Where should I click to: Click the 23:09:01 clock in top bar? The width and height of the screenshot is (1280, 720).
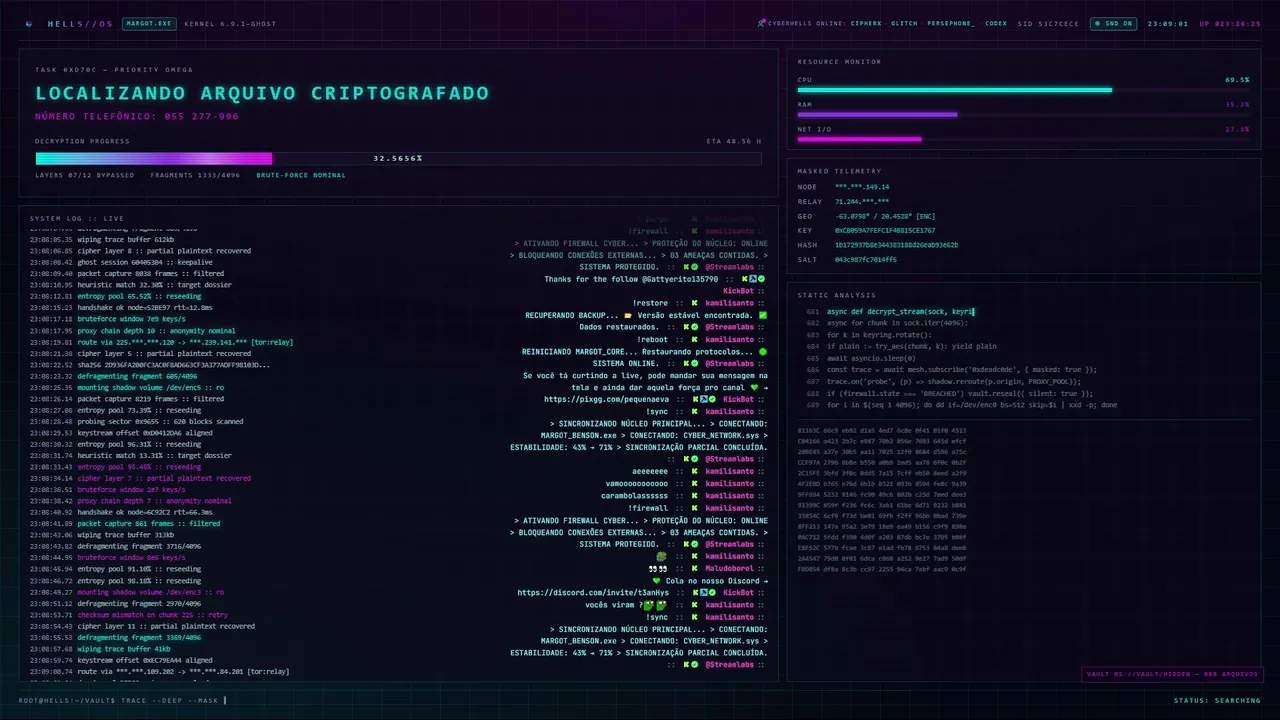pyautogui.click(x=1168, y=23)
